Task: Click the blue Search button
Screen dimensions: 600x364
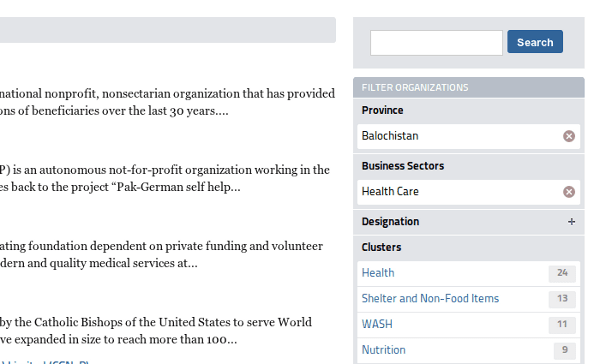Action: tap(535, 42)
